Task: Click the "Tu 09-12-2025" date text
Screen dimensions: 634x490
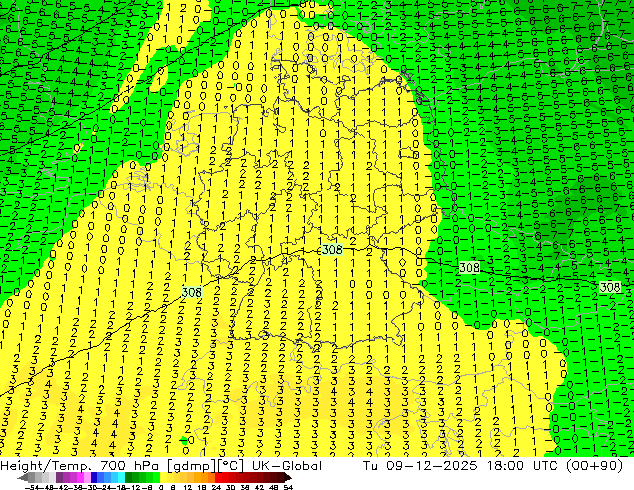Action: tap(420, 466)
